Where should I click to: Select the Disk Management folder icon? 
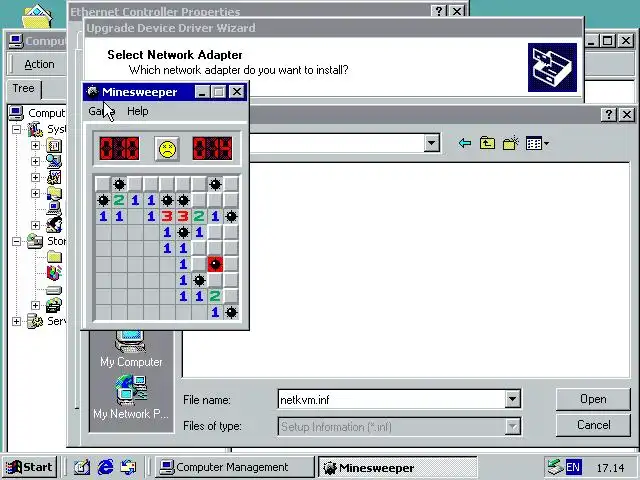coord(54,257)
